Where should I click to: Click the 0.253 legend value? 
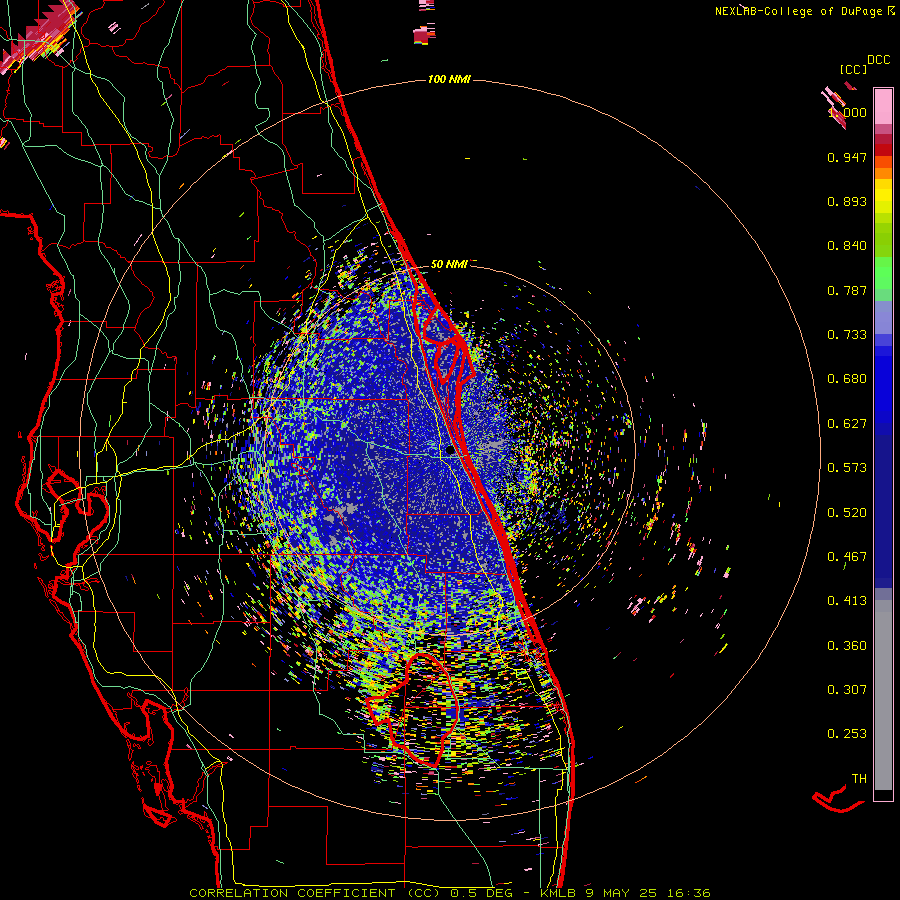pos(847,734)
